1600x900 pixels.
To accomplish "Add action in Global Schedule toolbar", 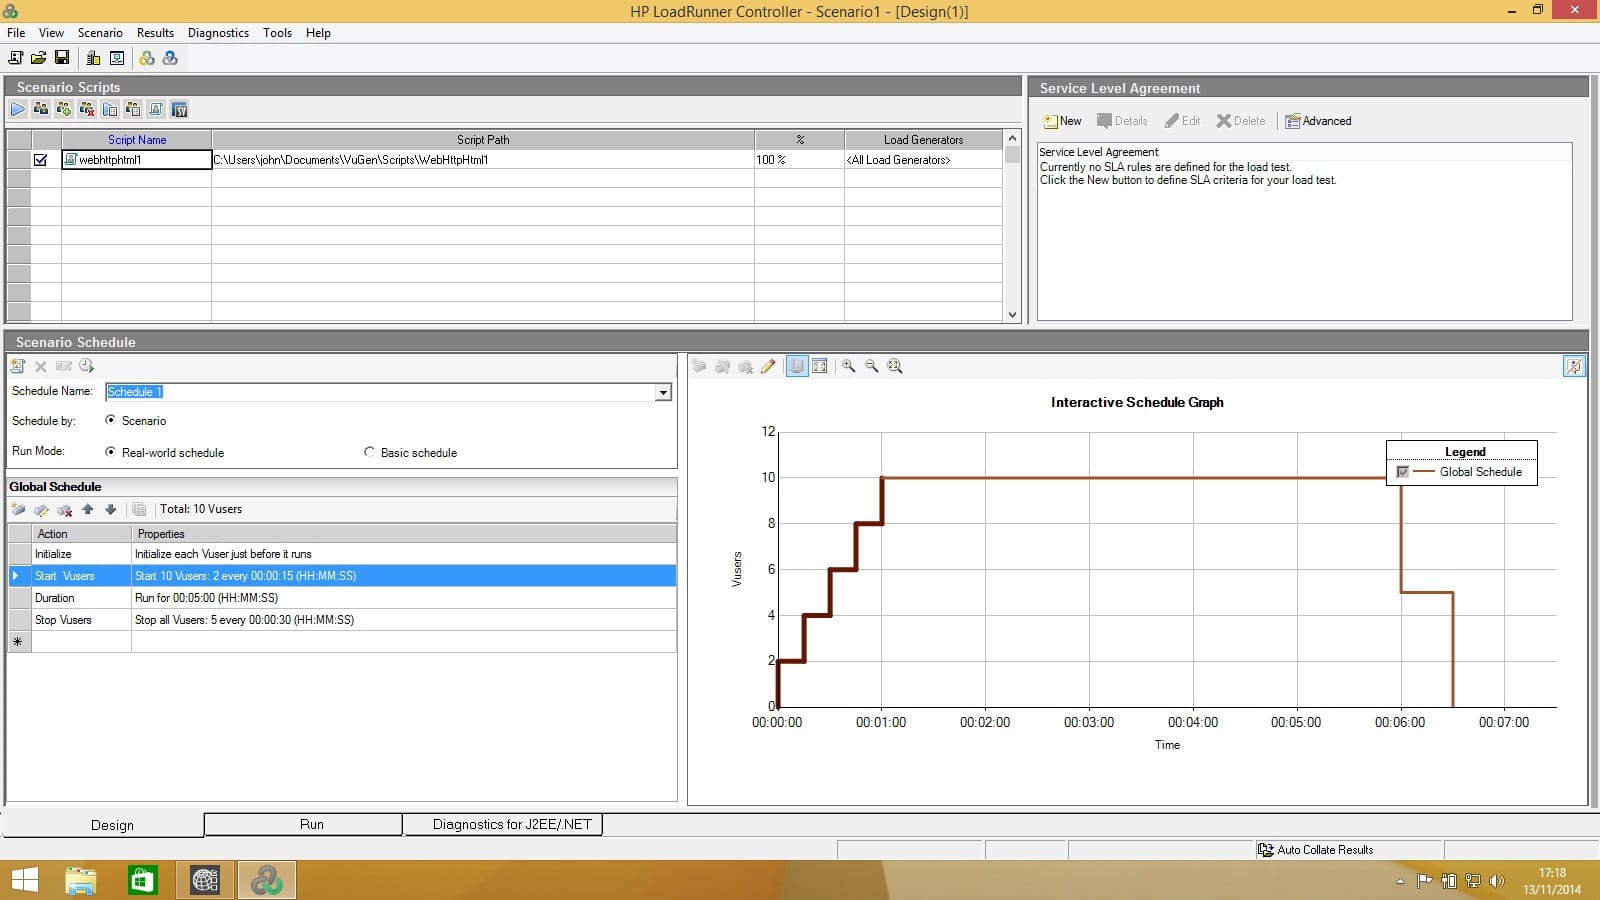I will tap(18, 509).
